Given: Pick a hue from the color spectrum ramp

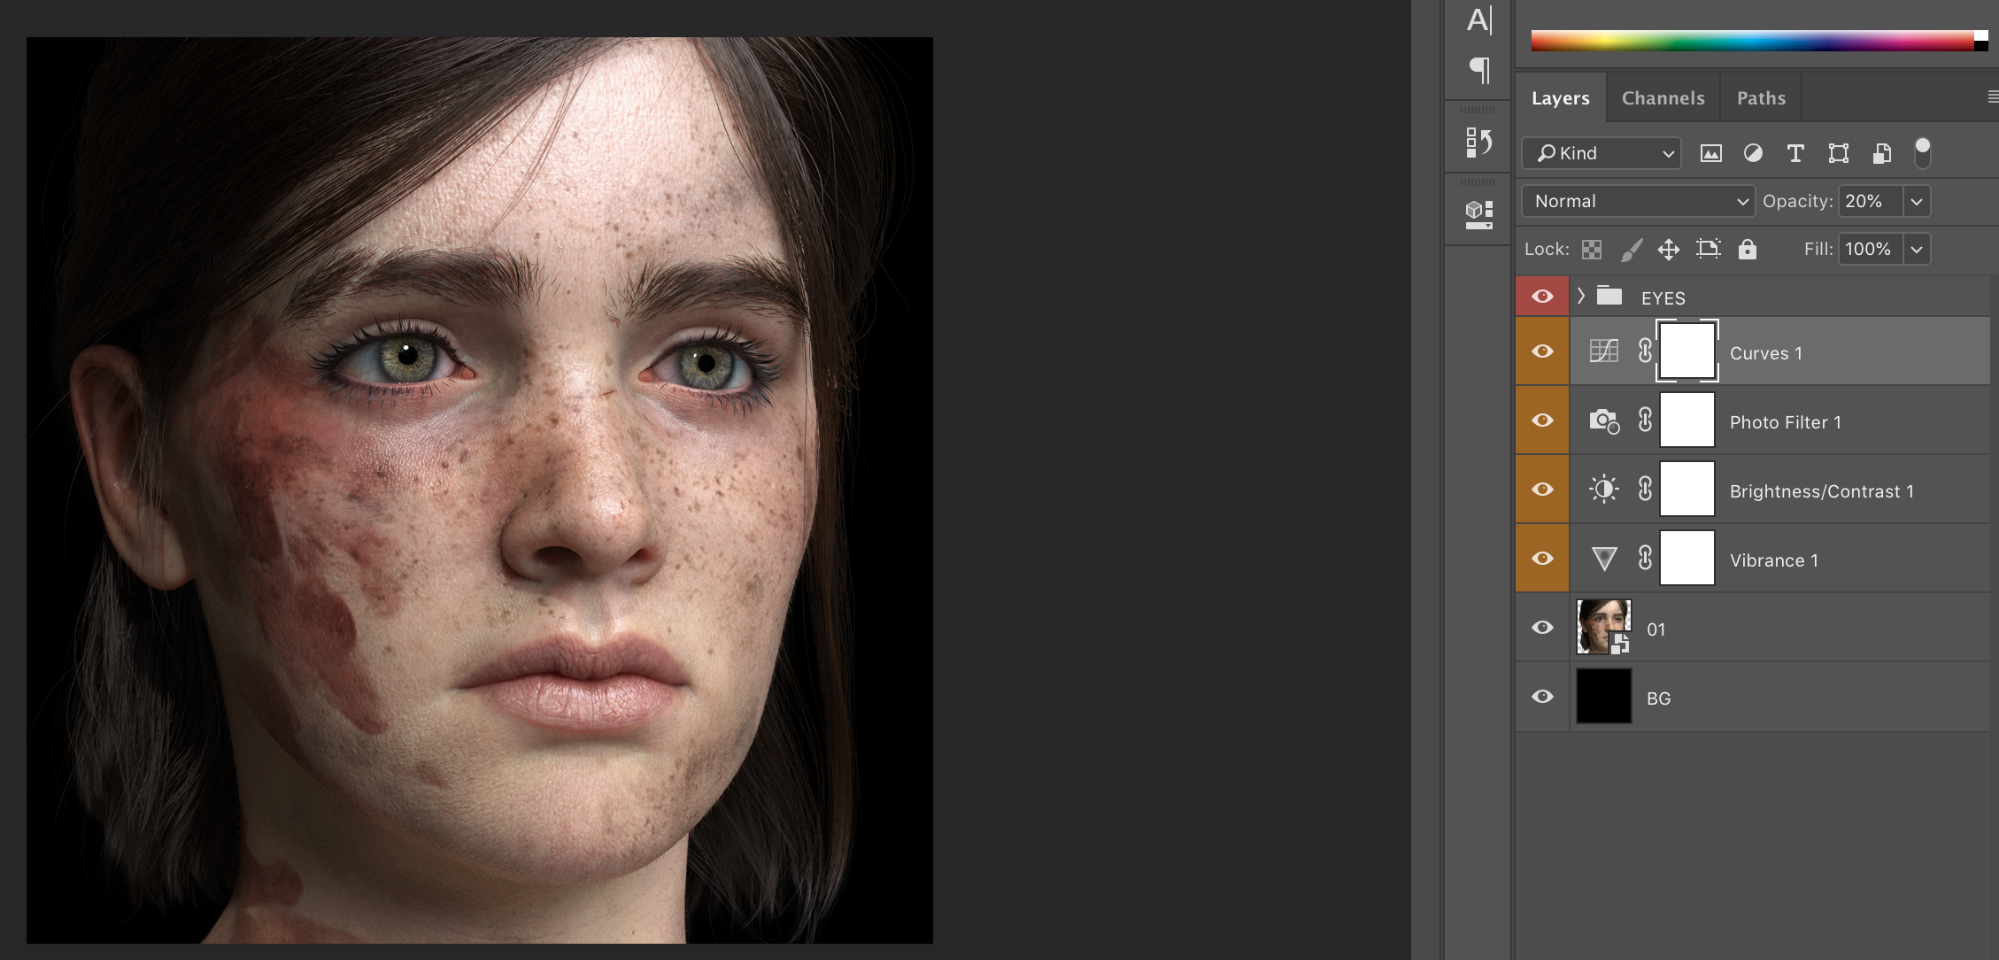Looking at the screenshot, I should tap(1752, 40).
